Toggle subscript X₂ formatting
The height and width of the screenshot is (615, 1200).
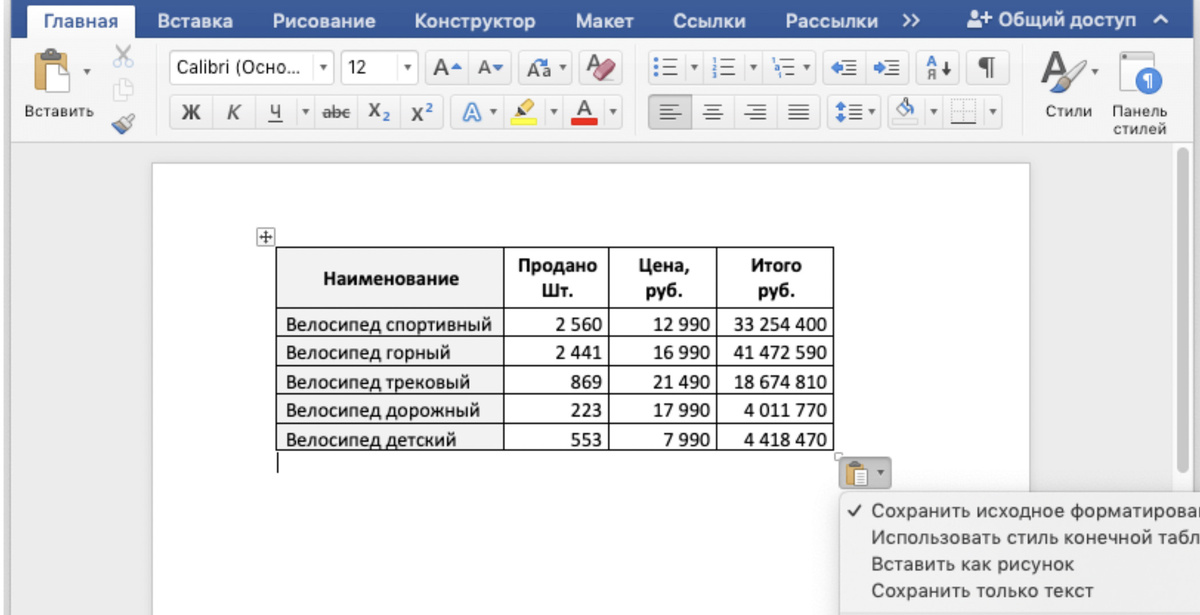(379, 113)
